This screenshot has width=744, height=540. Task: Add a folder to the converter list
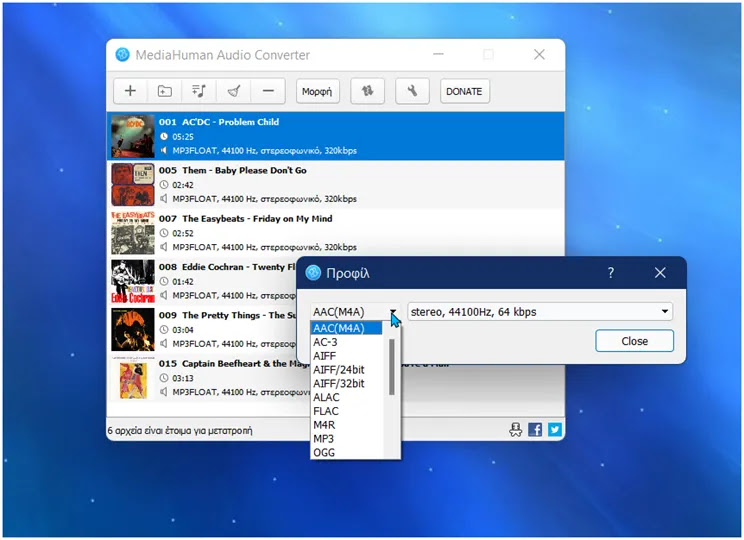click(165, 91)
